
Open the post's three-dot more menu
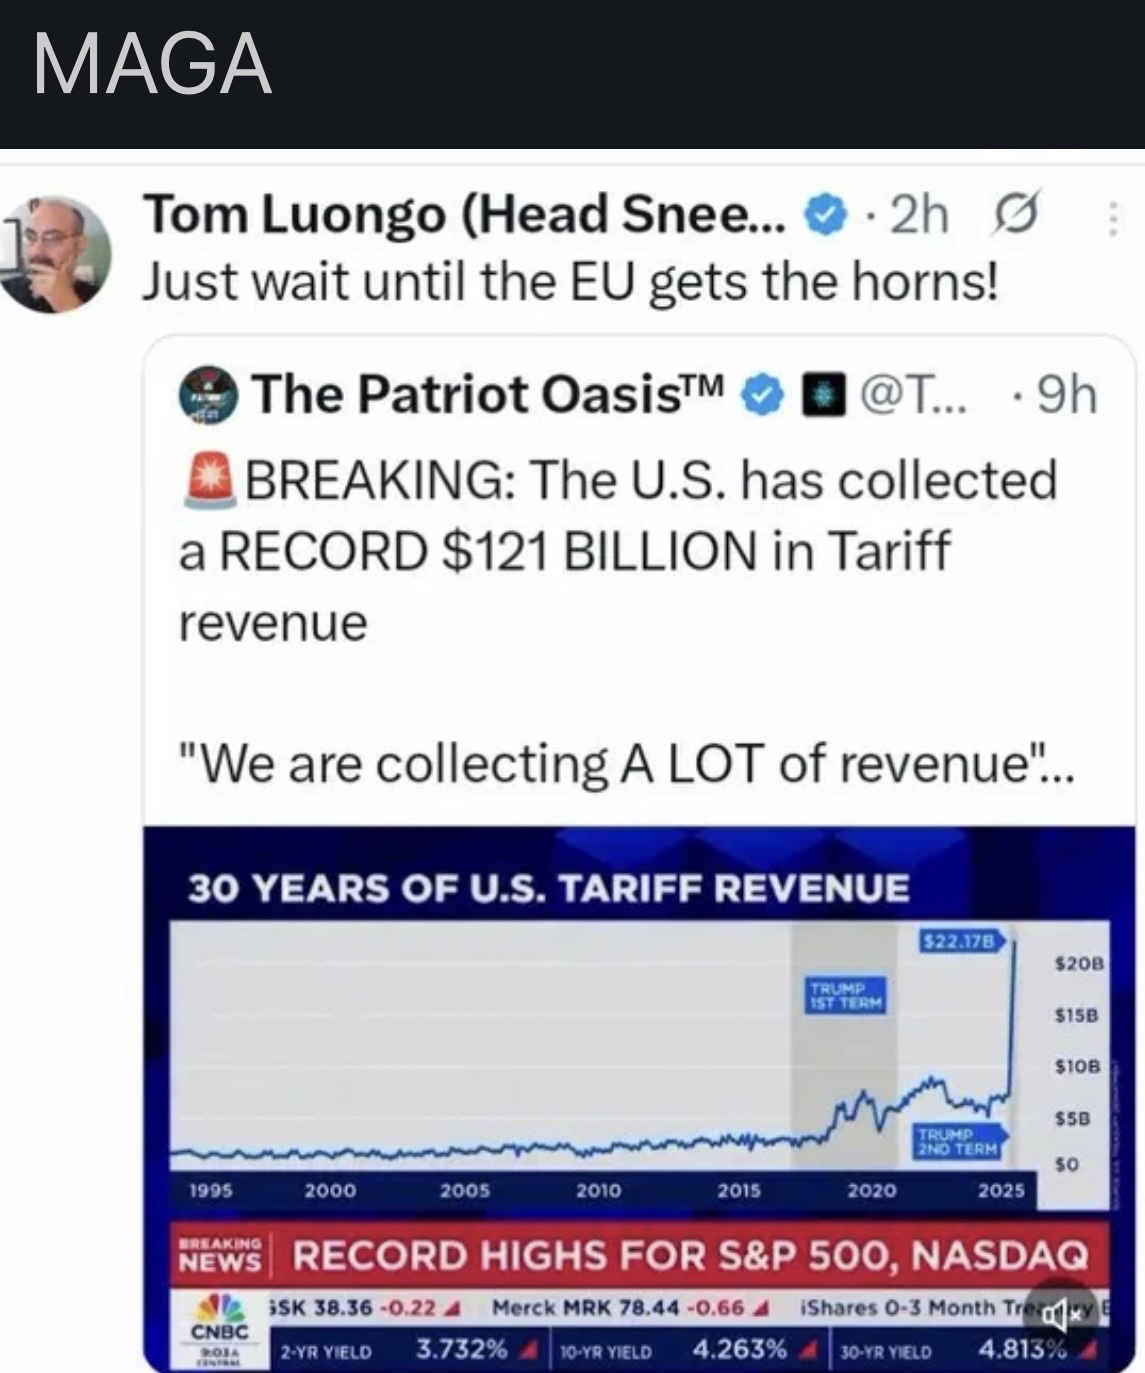(x=1114, y=217)
